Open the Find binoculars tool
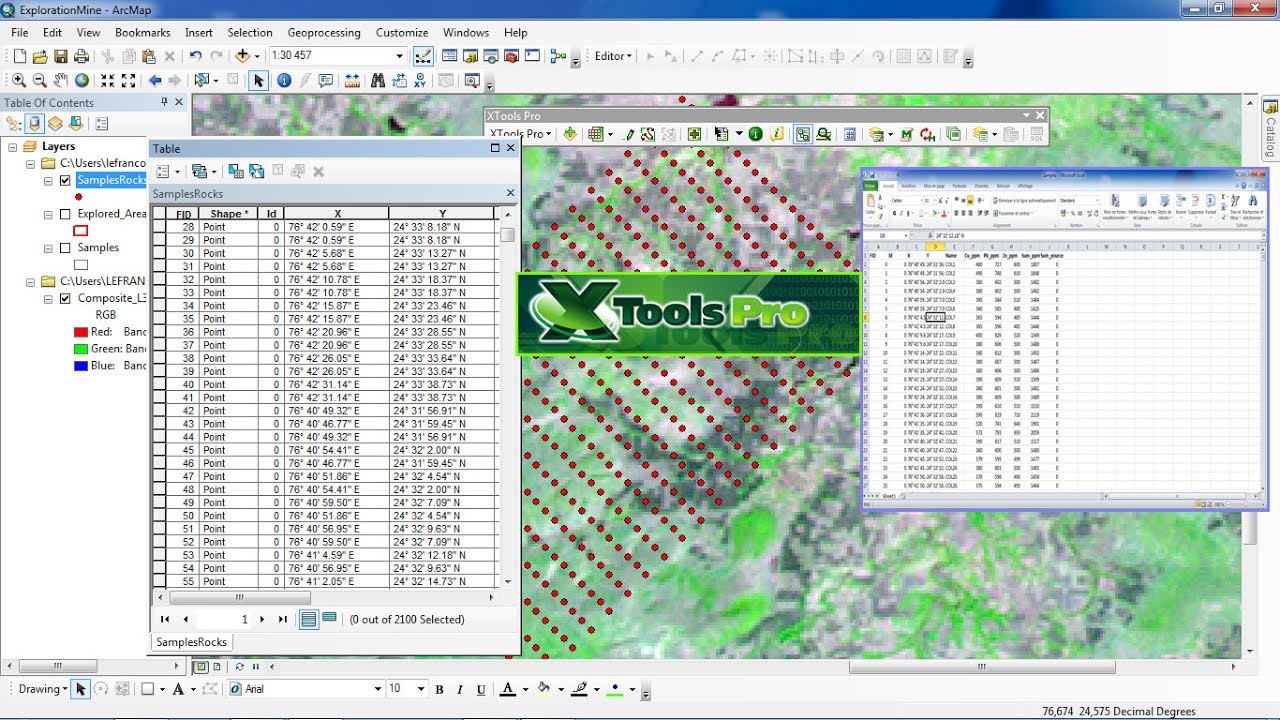The image size is (1280, 720). (x=378, y=80)
